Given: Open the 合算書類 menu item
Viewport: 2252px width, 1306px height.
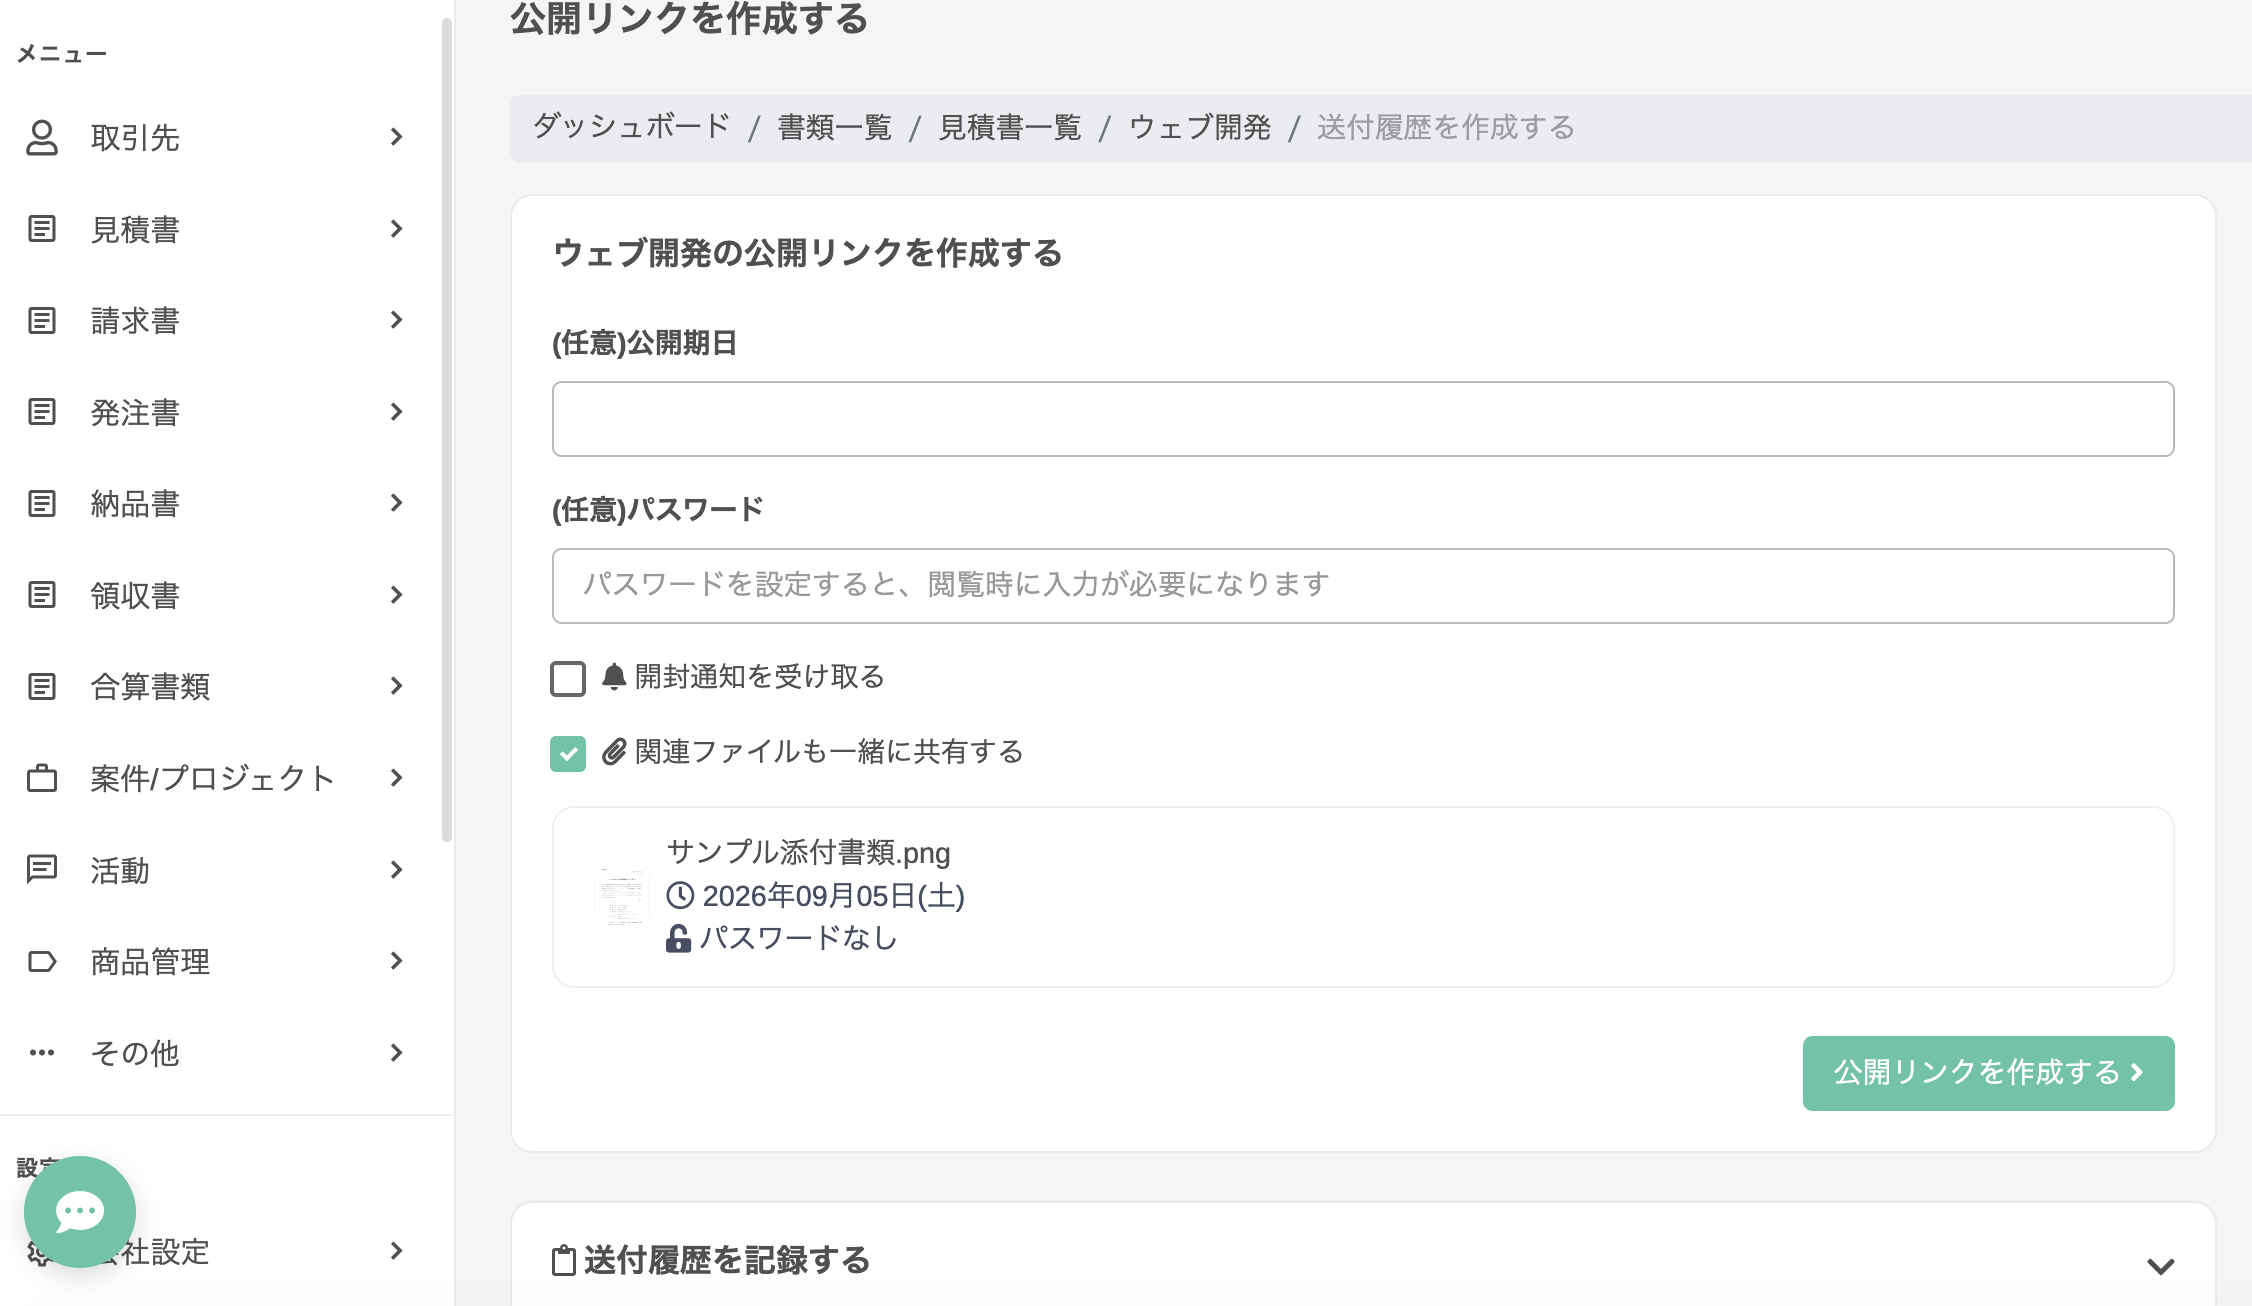Looking at the screenshot, I should click(x=218, y=686).
